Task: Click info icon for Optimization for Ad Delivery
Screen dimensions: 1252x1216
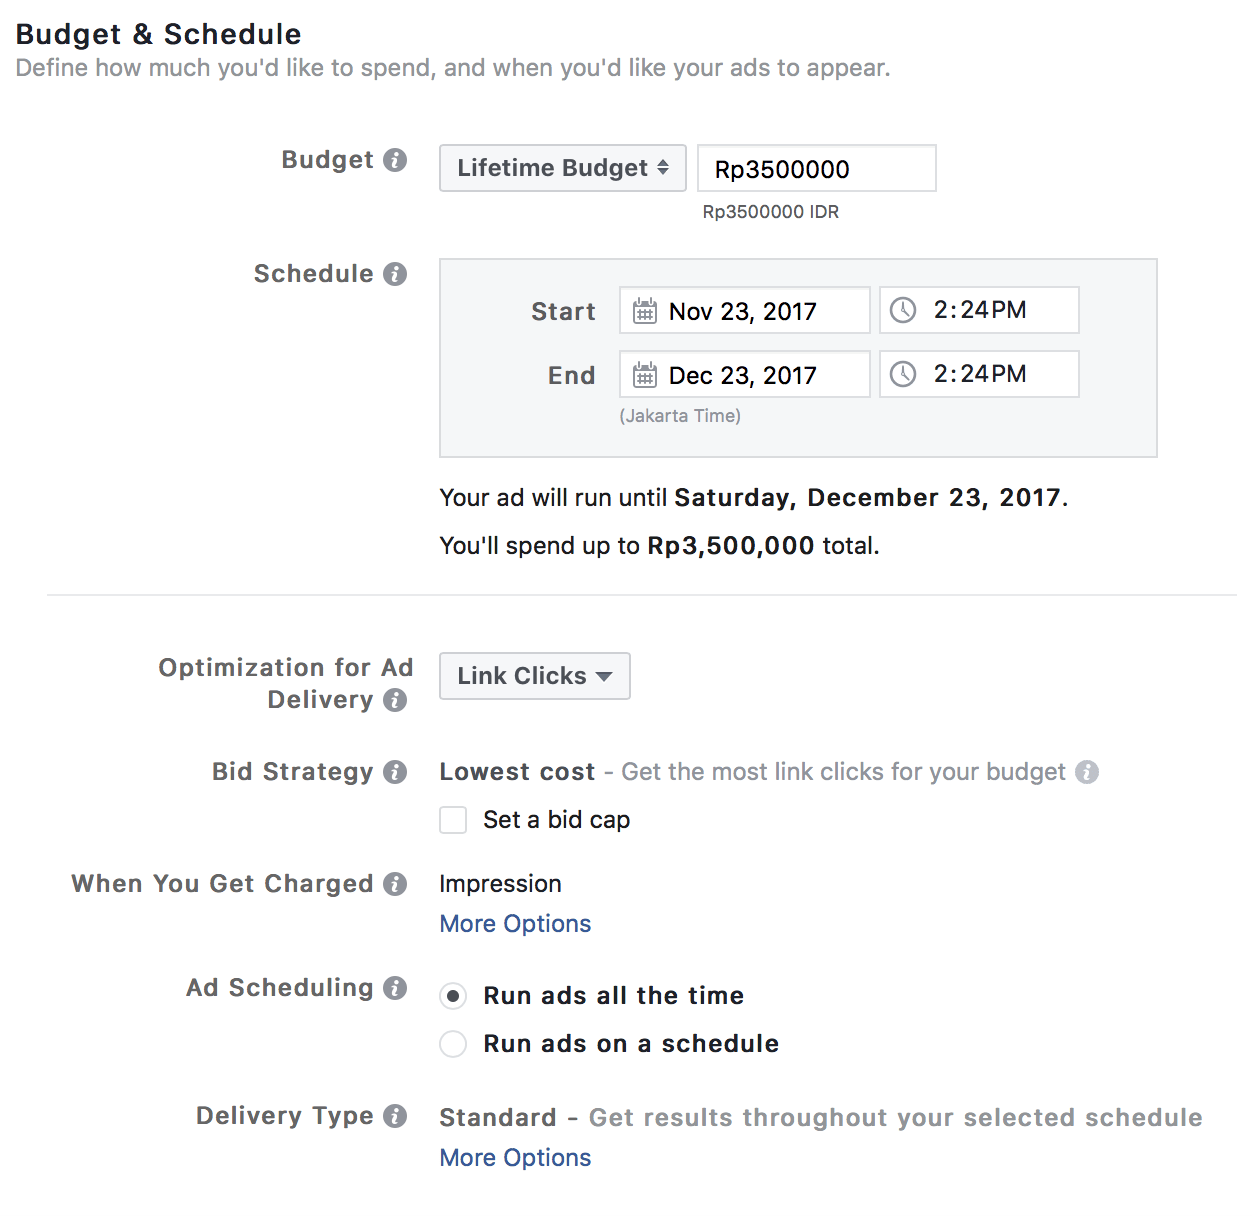Action: click(x=395, y=700)
